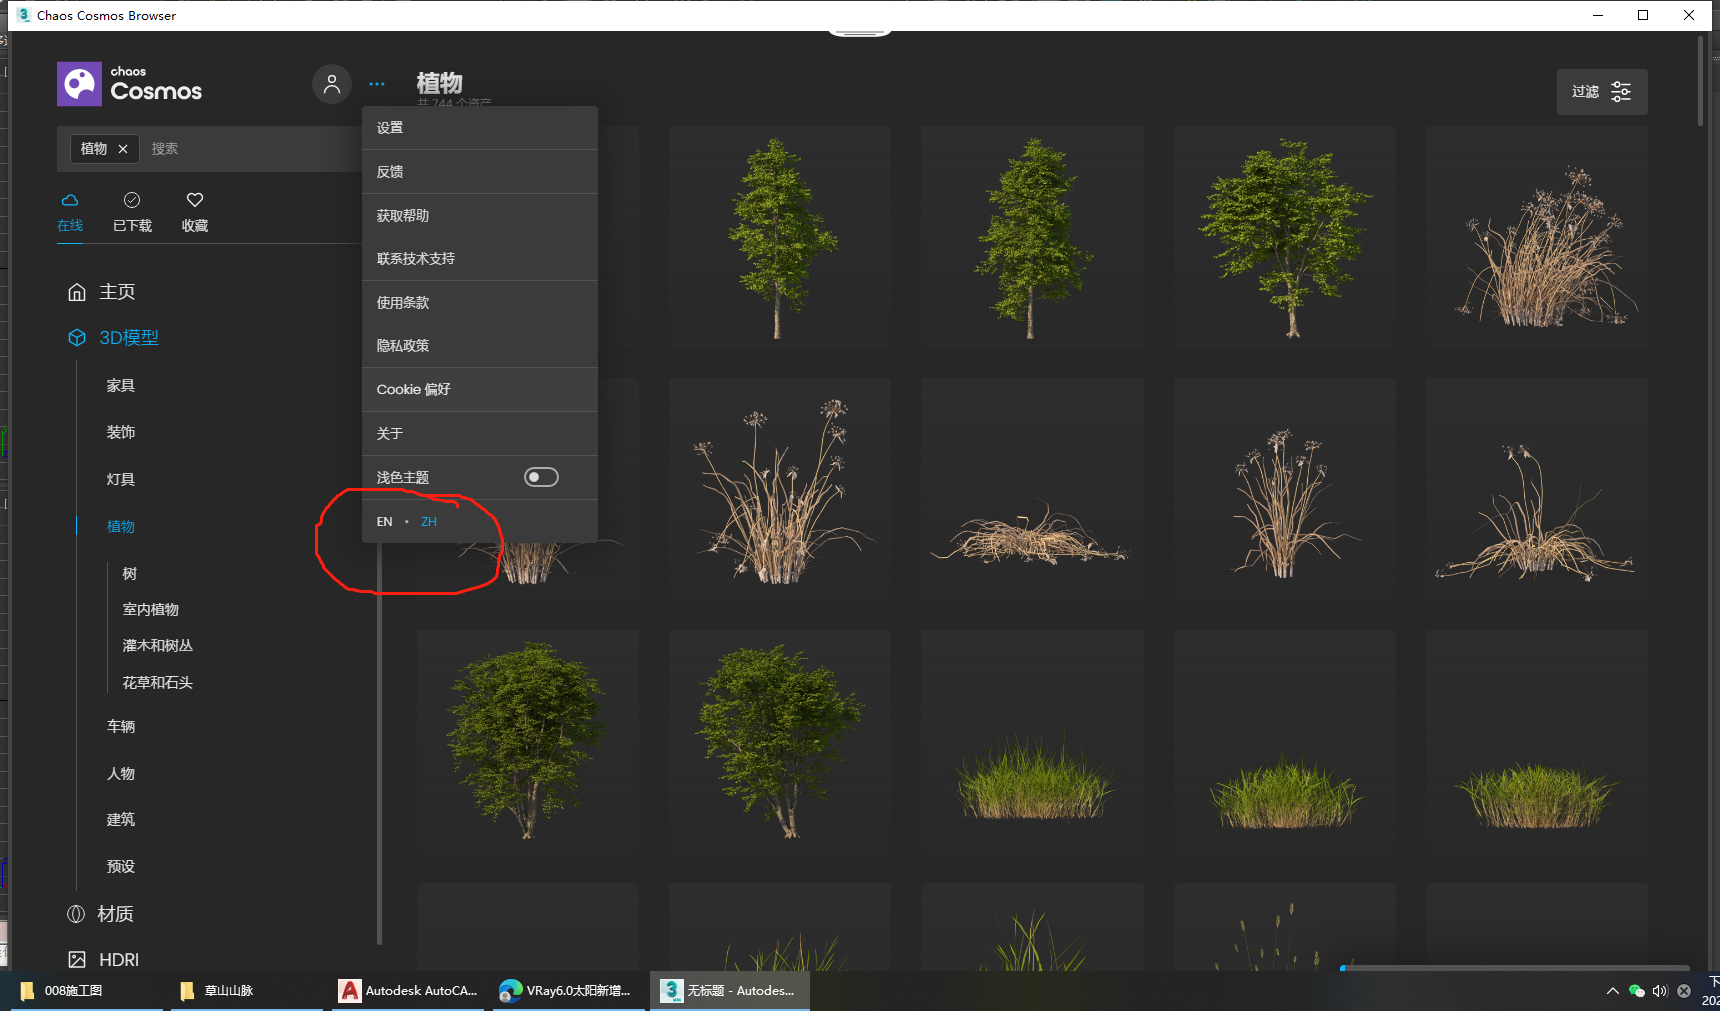Open the 灌木和树丛 subcategory
1720x1011 pixels.
point(158,646)
